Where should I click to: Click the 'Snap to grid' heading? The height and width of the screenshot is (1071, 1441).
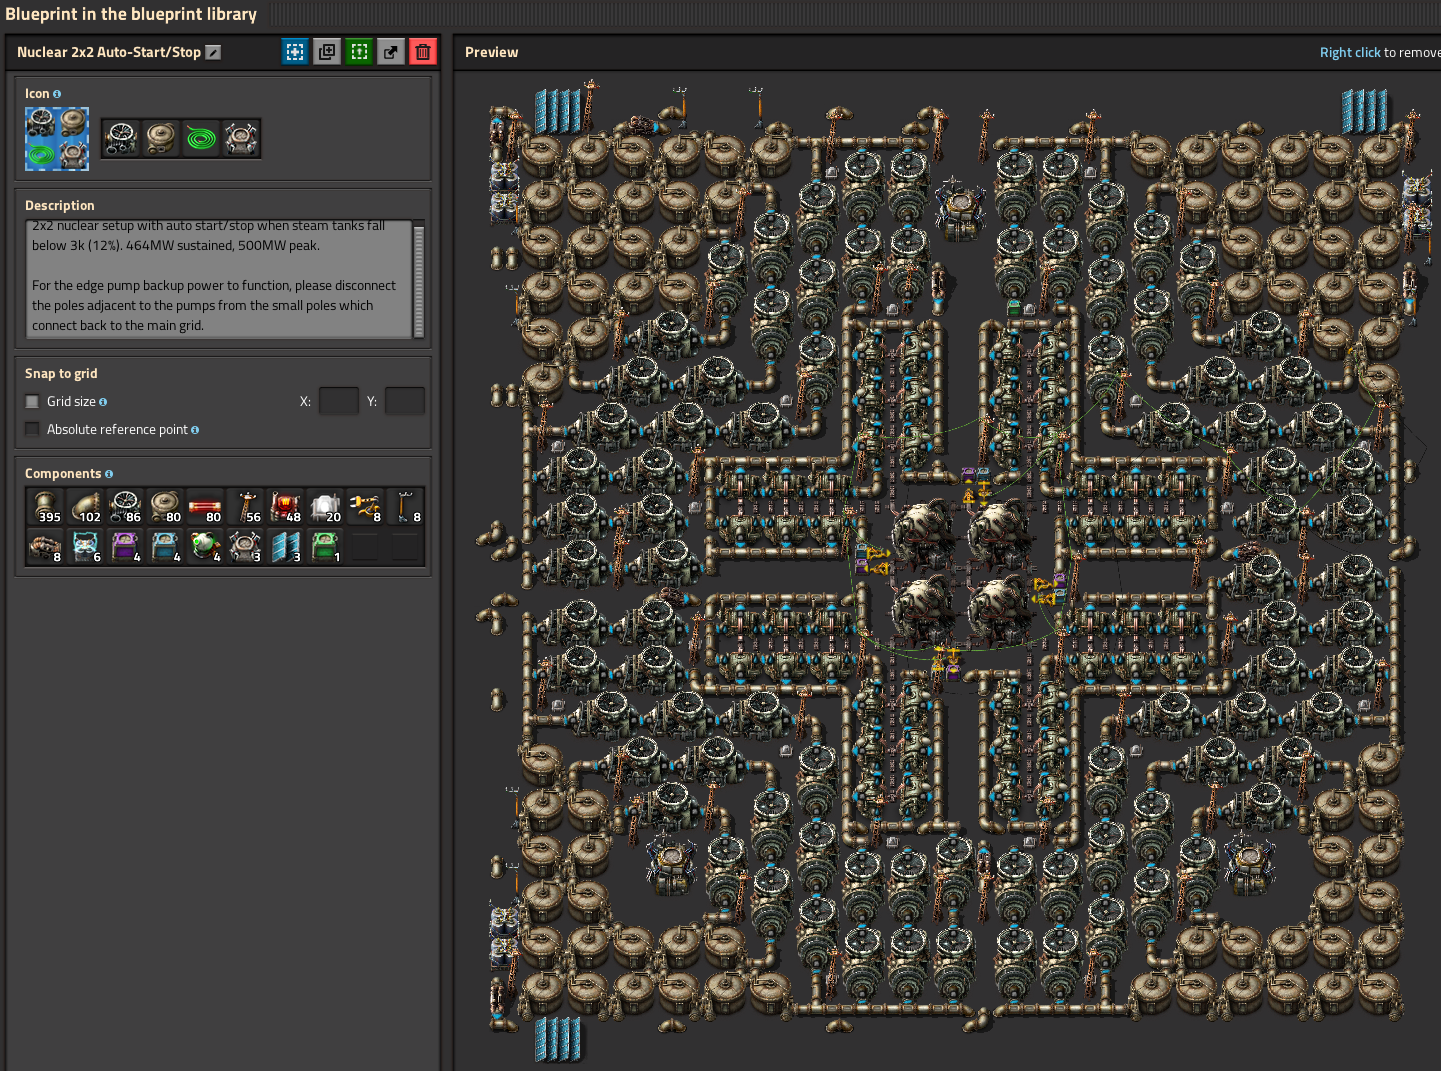coord(61,374)
